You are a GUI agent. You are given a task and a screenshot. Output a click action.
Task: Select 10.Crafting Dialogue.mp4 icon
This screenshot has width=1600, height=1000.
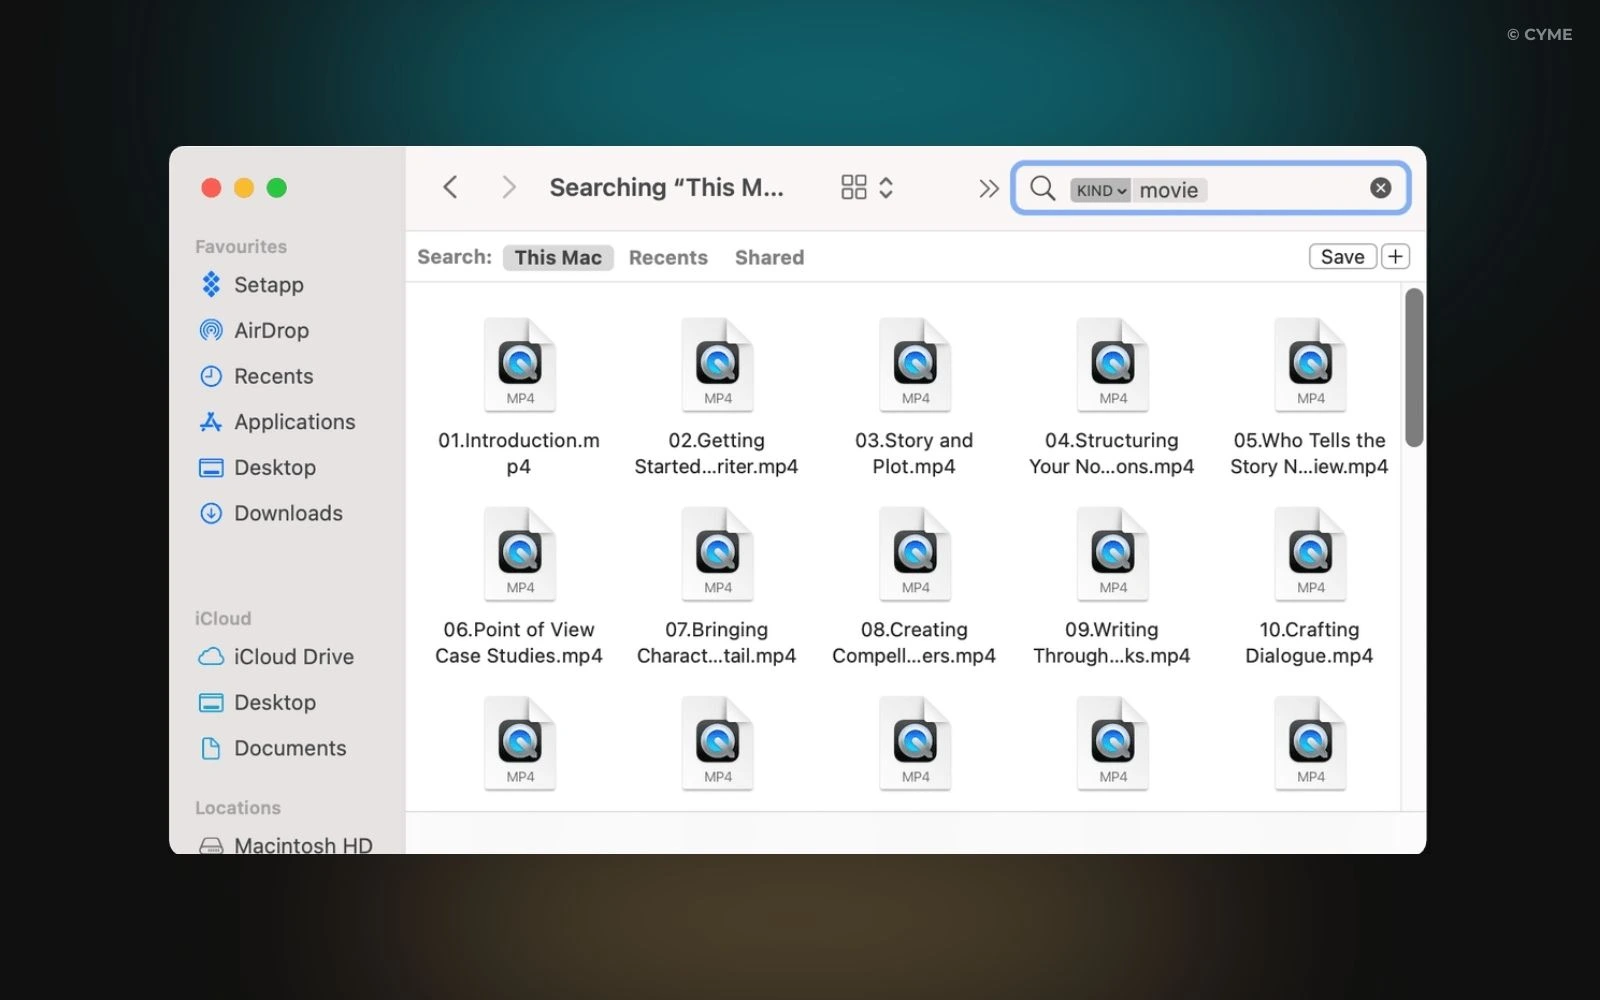pyautogui.click(x=1310, y=554)
